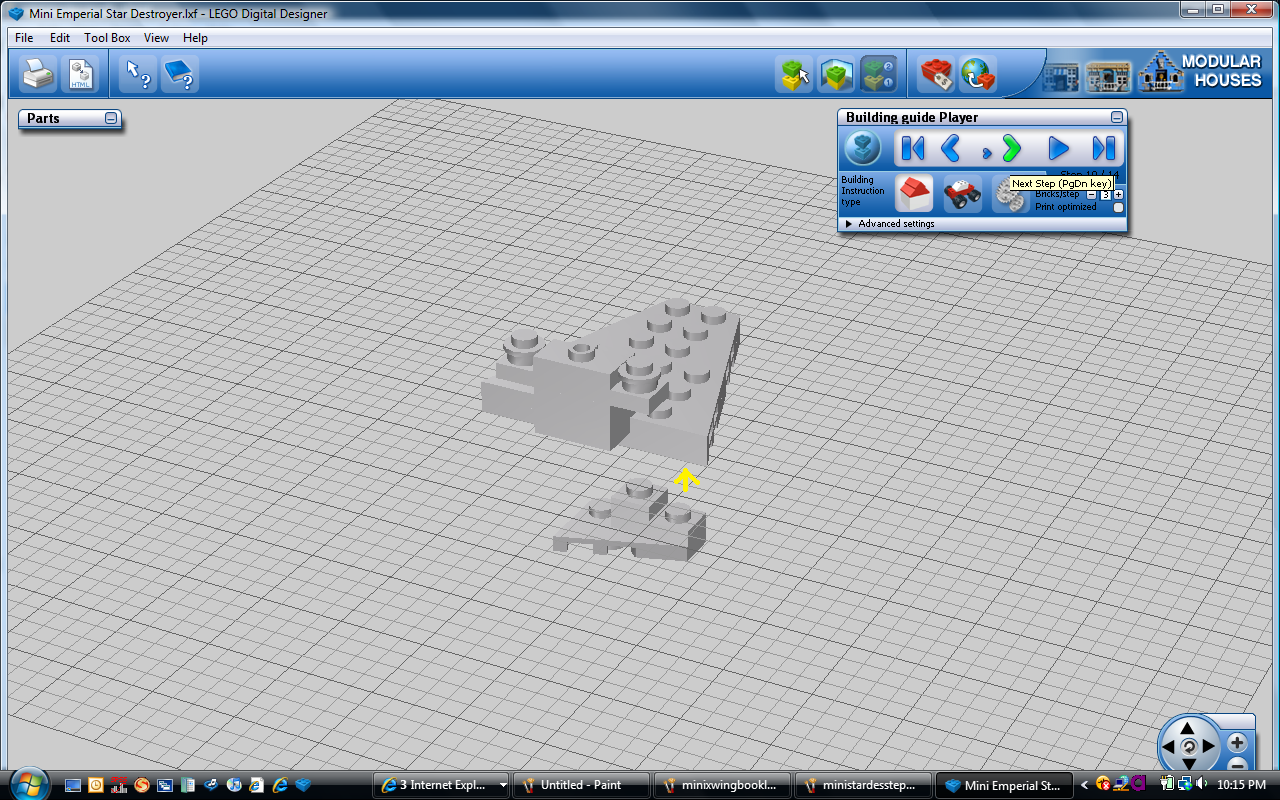Viewport: 1280px width, 800px height.
Task: Open the View menu
Action: [156, 38]
